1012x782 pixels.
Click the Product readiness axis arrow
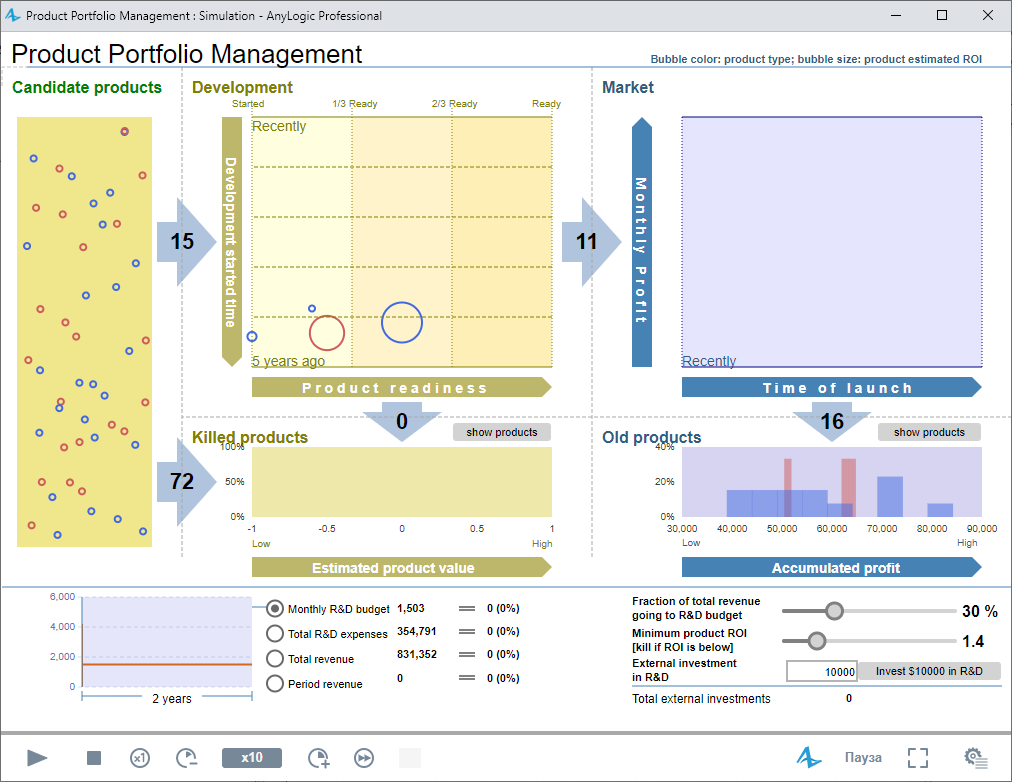click(401, 387)
